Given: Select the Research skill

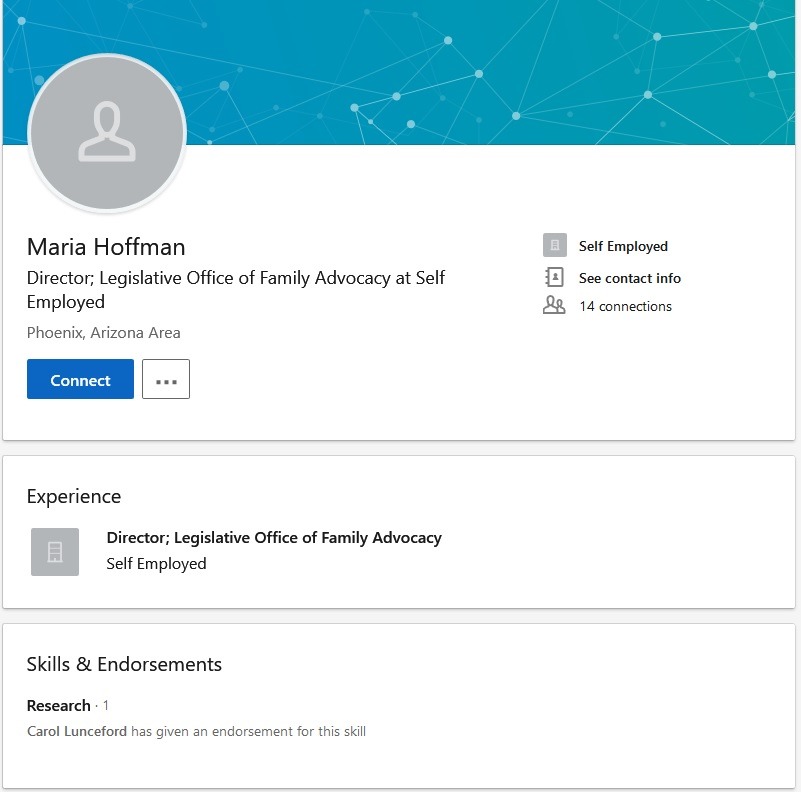Looking at the screenshot, I should point(58,705).
